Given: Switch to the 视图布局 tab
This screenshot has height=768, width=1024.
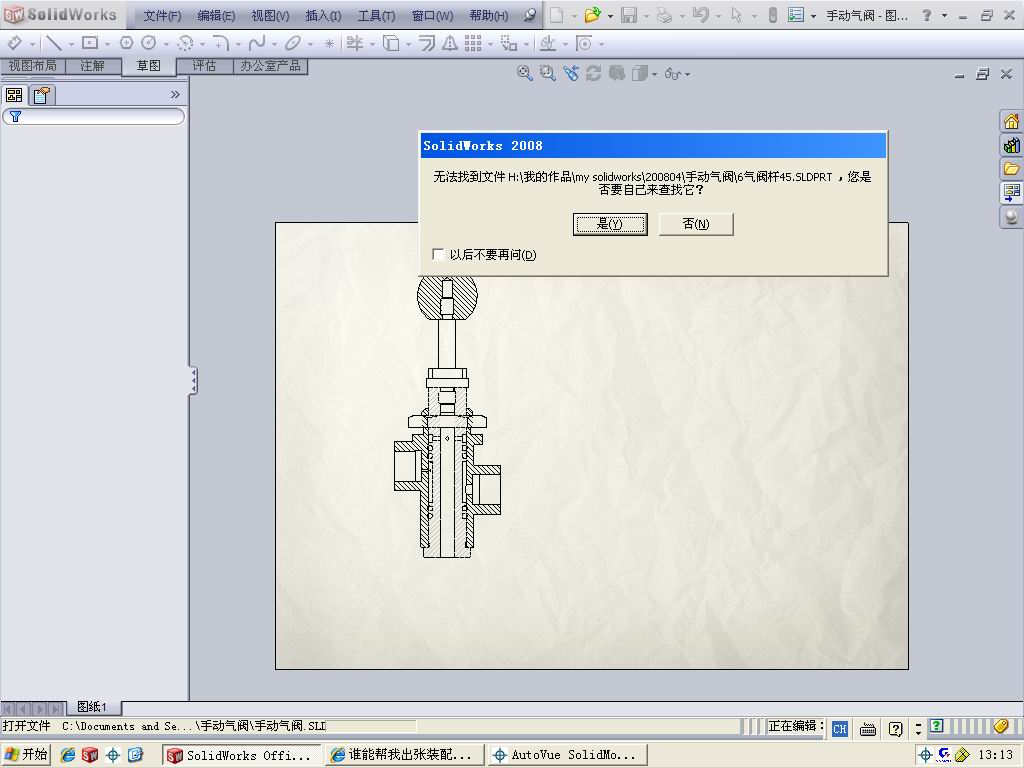Looking at the screenshot, I should 33,65.
